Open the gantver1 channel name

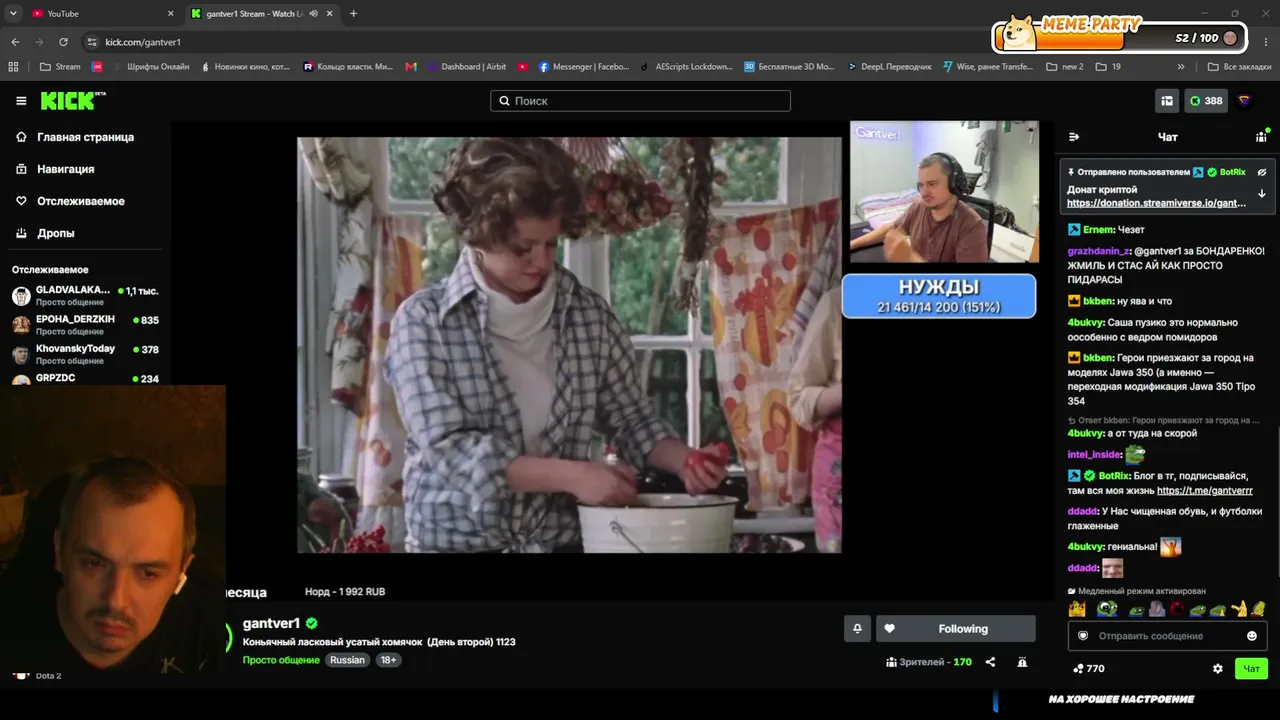coord(271,623)
